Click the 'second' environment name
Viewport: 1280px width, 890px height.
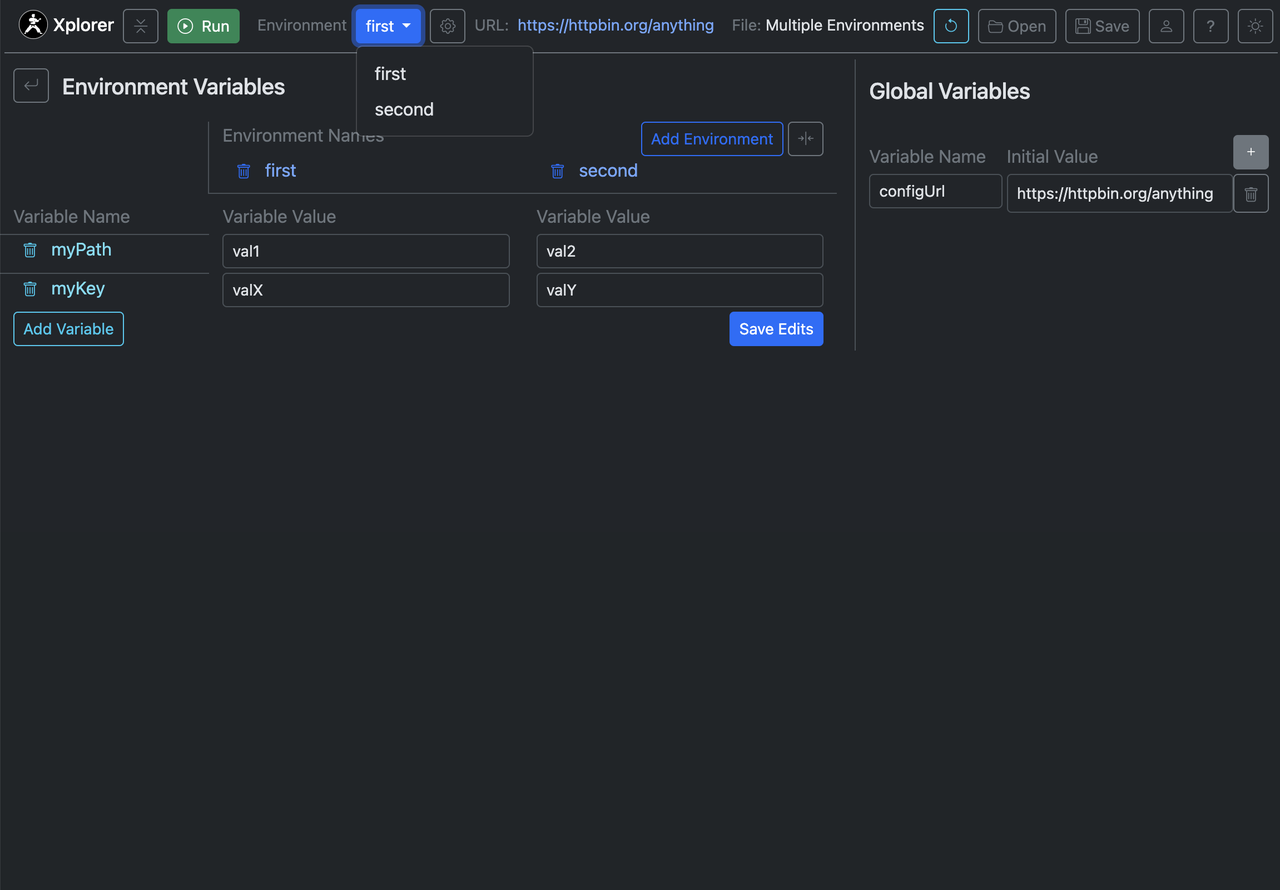tap(608, 171)
